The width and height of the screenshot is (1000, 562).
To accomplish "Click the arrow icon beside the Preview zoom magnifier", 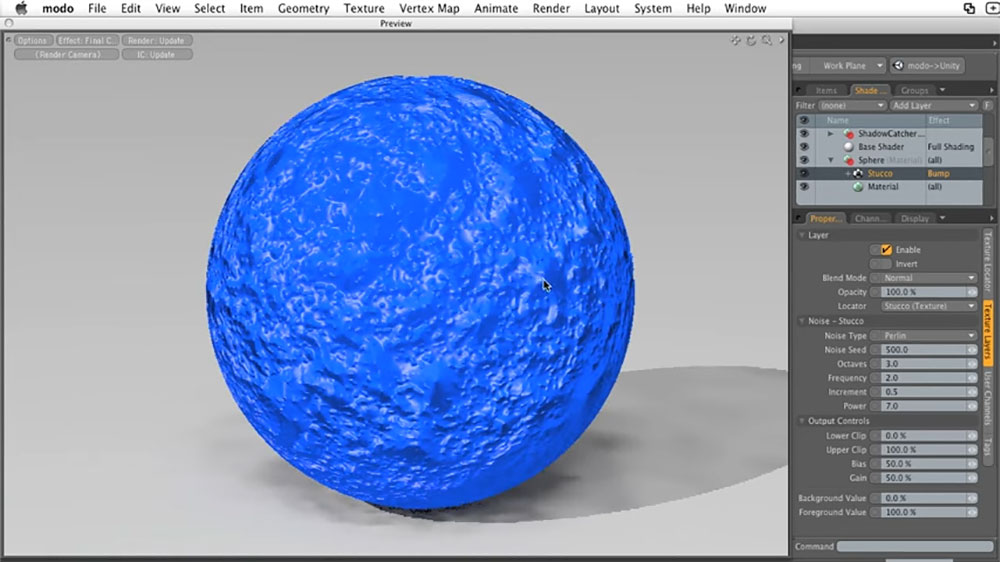I will pos(781,40).
